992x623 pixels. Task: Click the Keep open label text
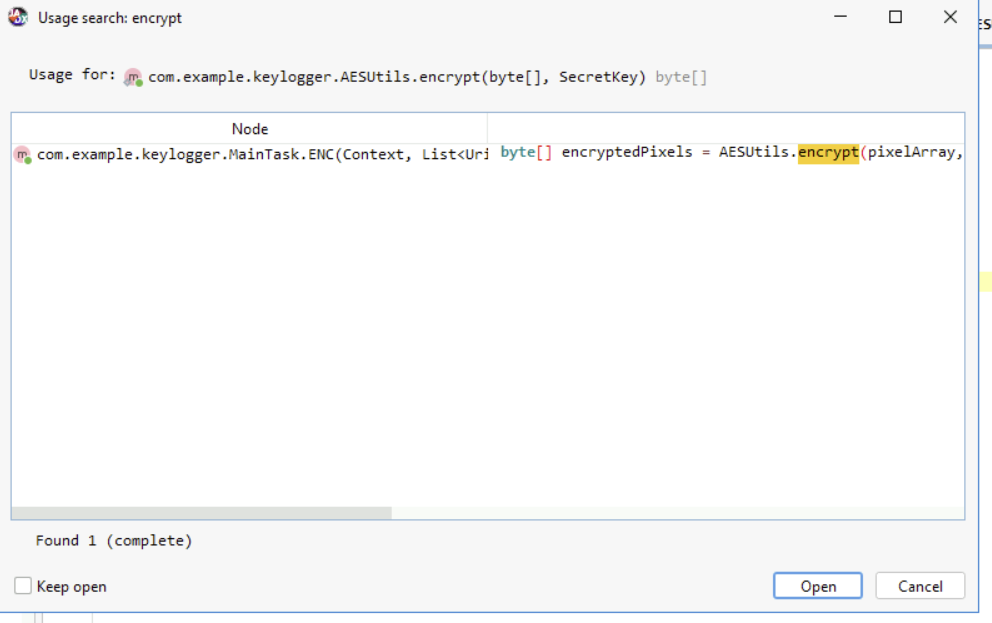pos(71,587)
